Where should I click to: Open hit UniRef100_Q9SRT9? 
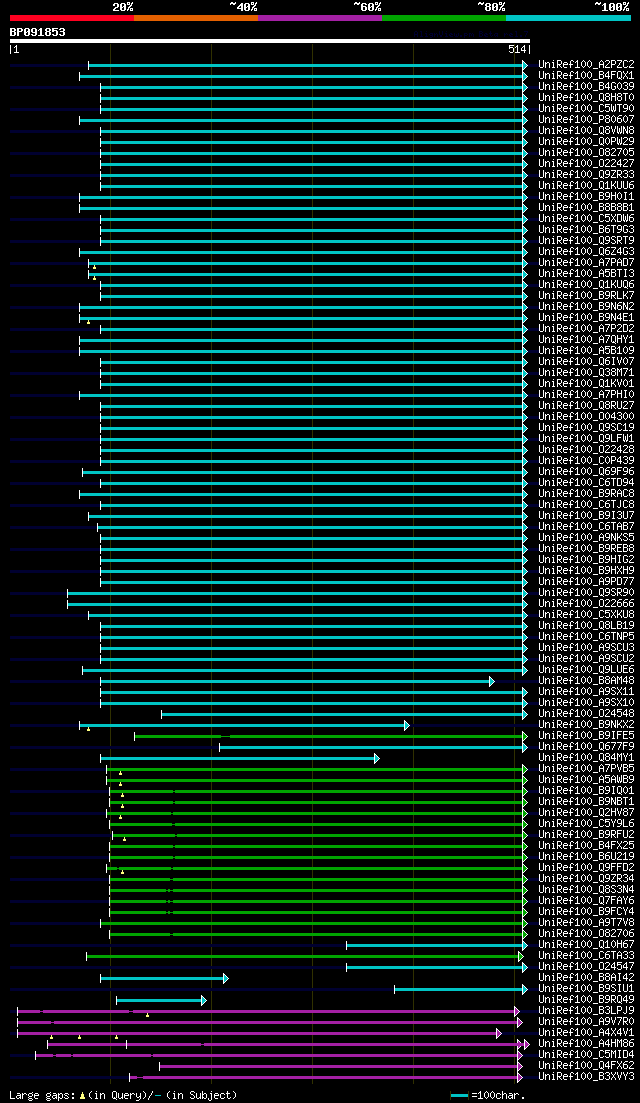point(587,241)
